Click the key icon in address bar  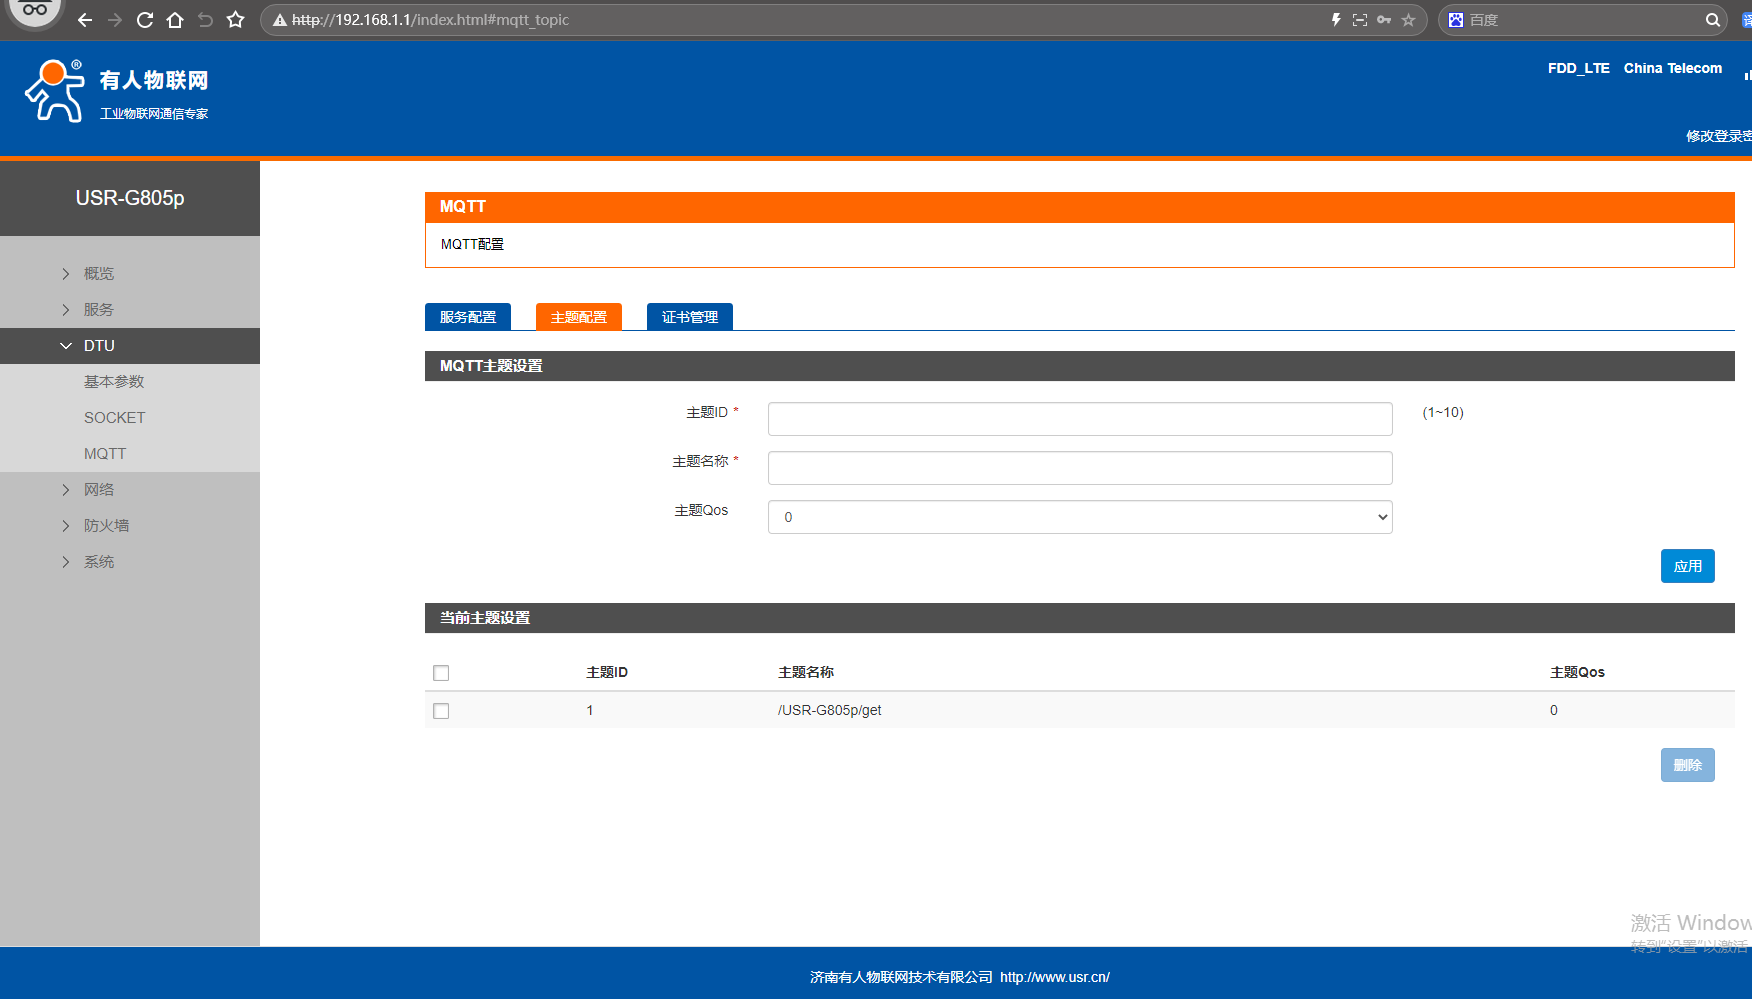[1384, 20]
